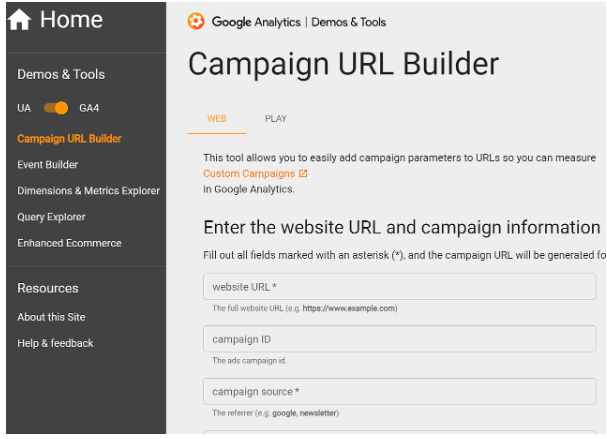Click the Resources sidebar heading
This screenshot has height=439, width=607.
[x=48, y=288]
